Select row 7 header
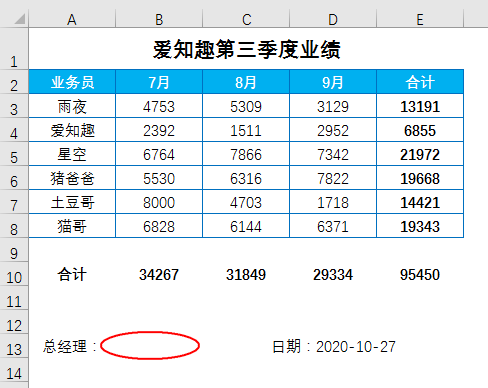Screen dimensions: 488x388 pos(14,202)
